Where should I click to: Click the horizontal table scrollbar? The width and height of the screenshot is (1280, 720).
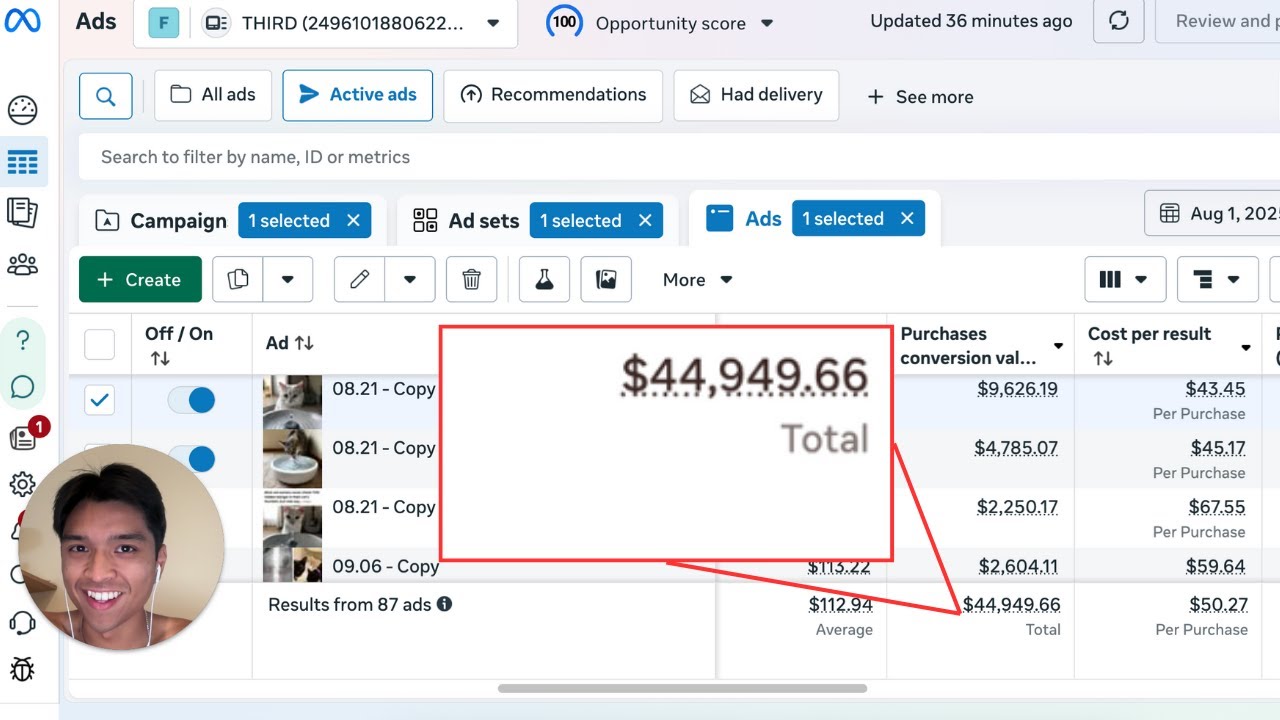coord(682,688)
